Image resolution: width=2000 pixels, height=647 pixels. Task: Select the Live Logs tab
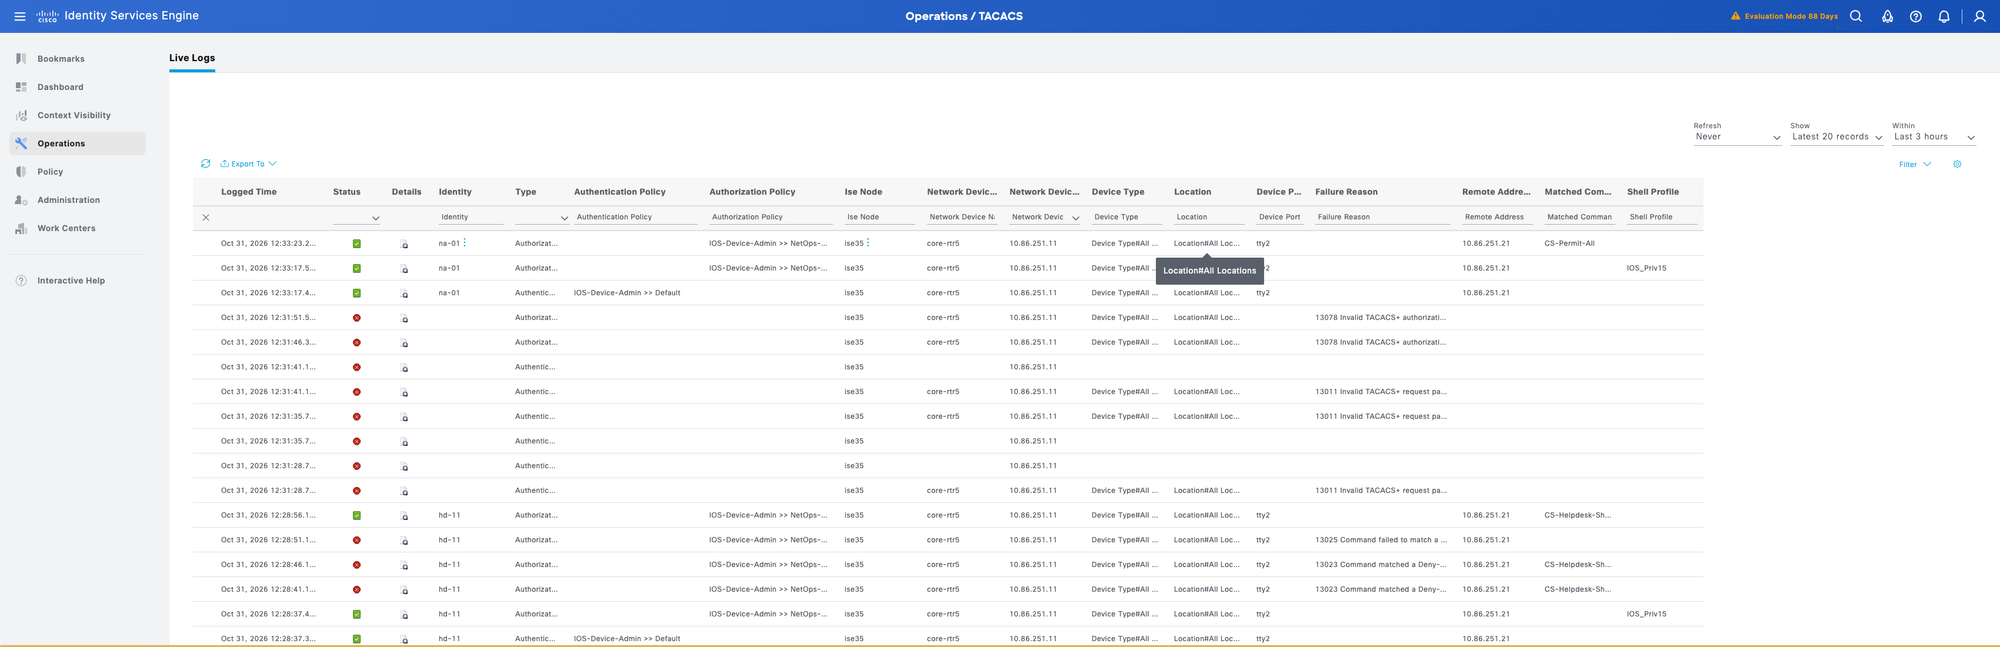[192, 58]
